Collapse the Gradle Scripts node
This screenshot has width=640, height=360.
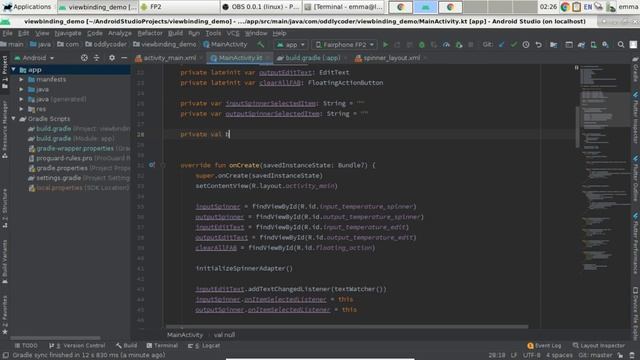(13, 119)
